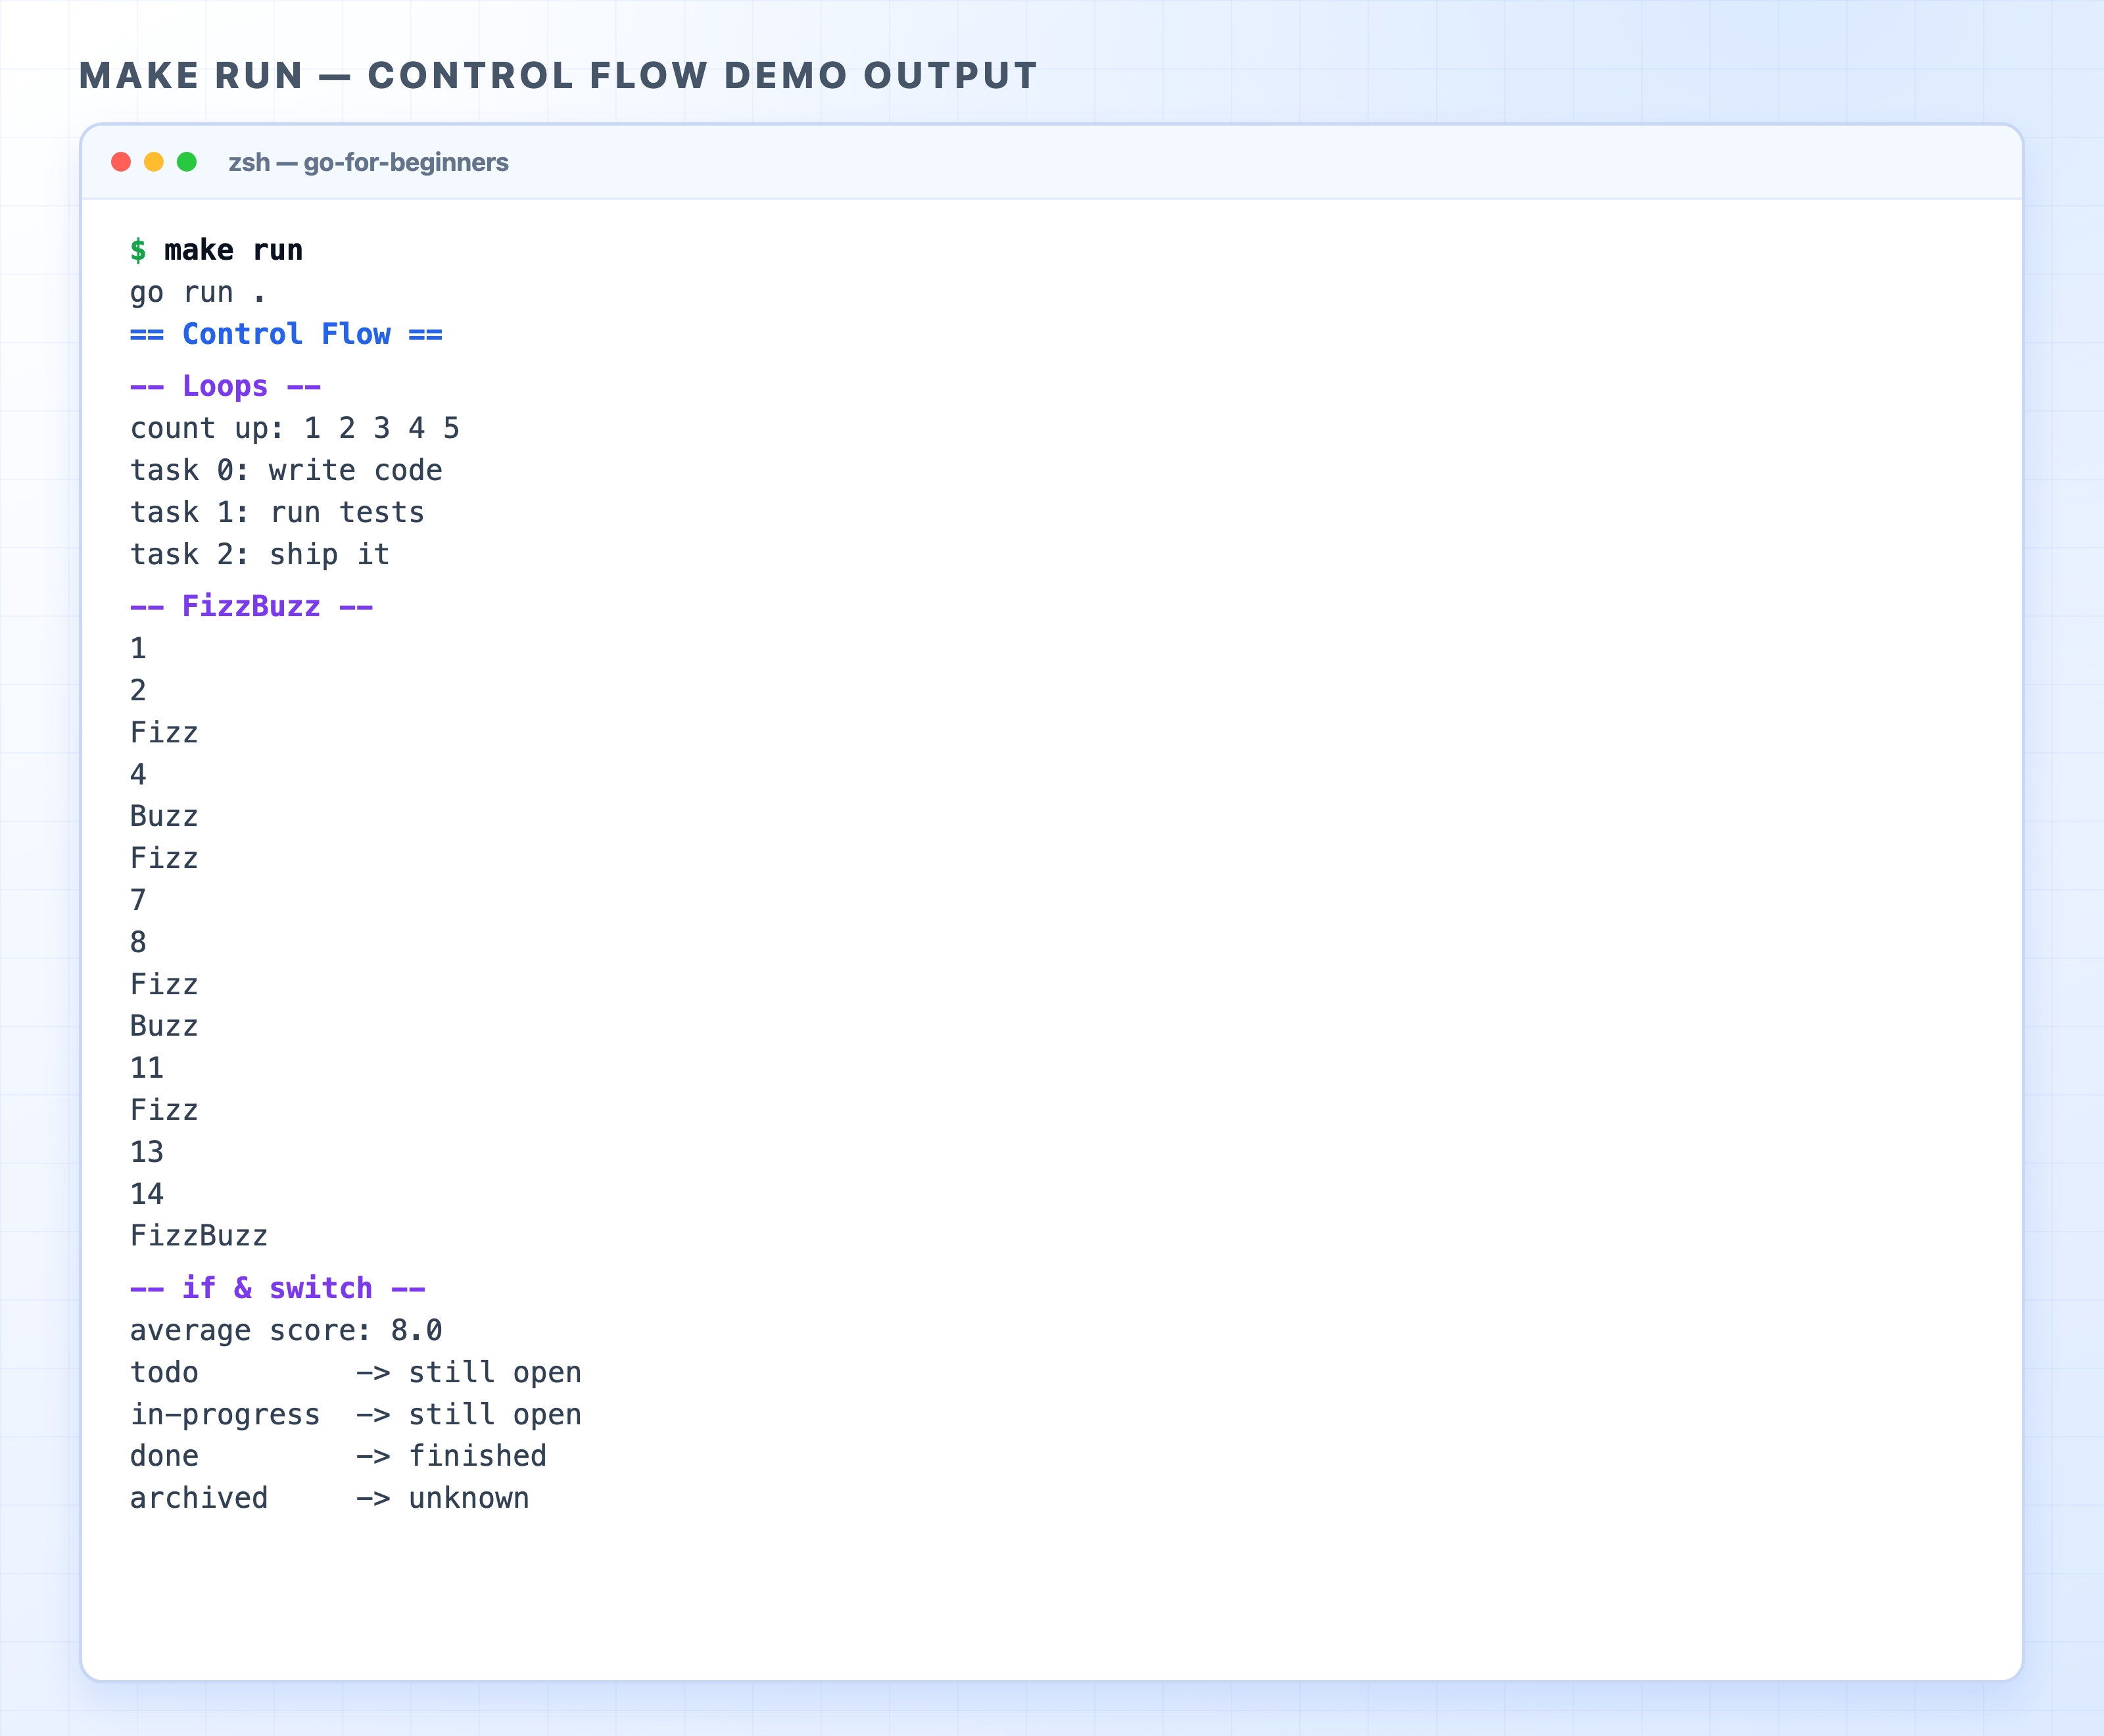This screenshot has width=2104, height=1736.
Task: Click the 'archived -> unknown' line
Action: click(330, 1498)
